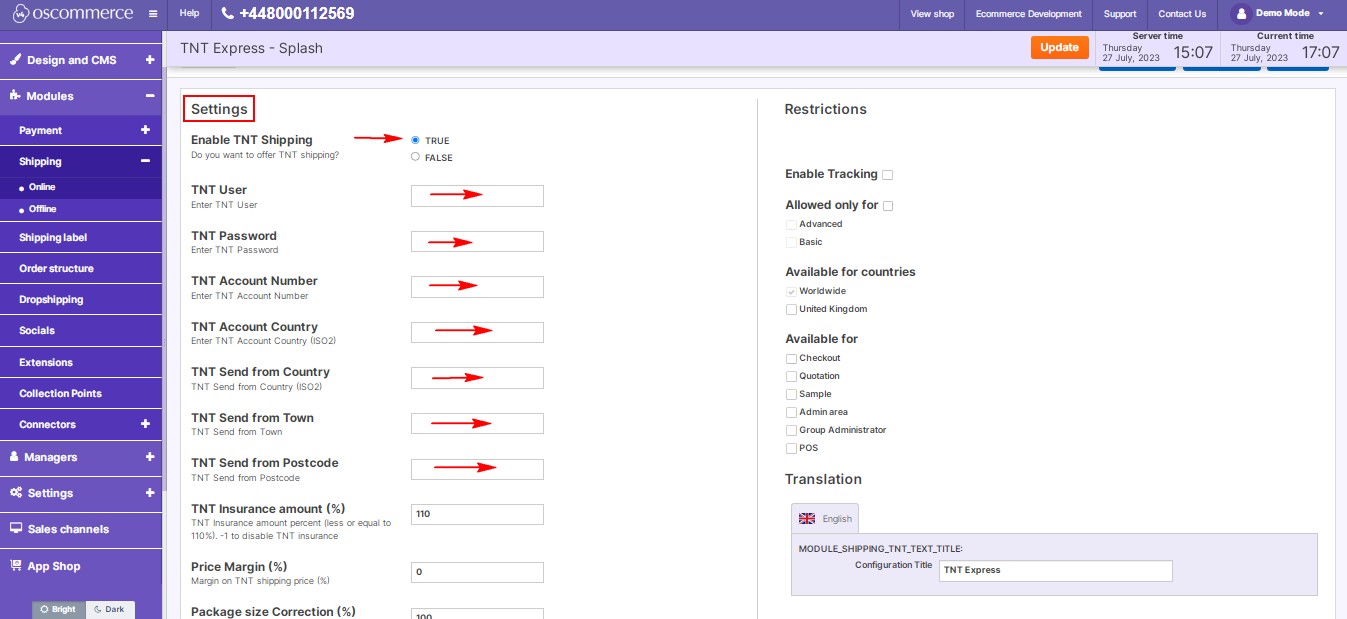Select FALSE for Enable TNT Shipping
Screen dimensions: 1347x619
(x=415, y=157)
